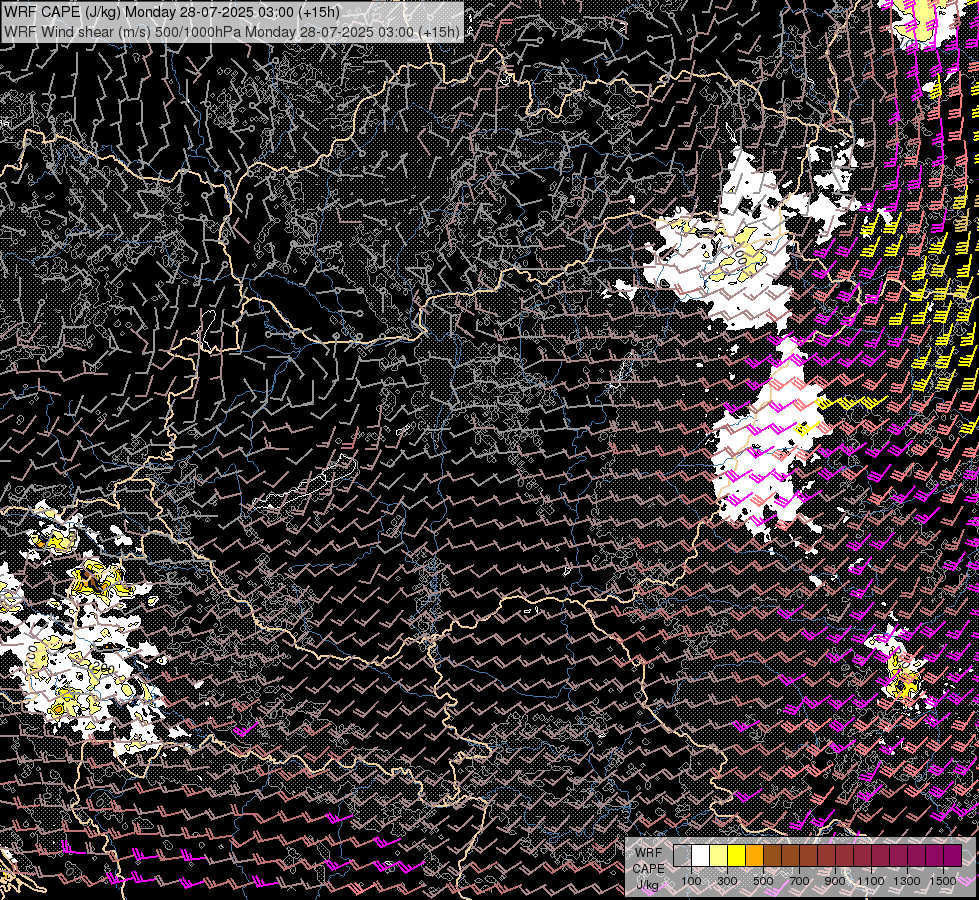Click the 300 legend value
The image size is (979, 900).
[727, 881]
